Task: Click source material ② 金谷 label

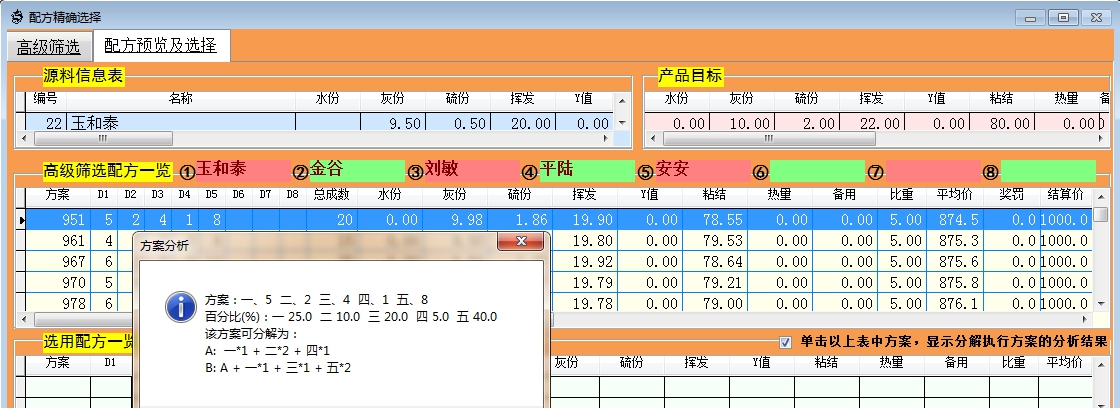Action: click(x=357, y=170)
